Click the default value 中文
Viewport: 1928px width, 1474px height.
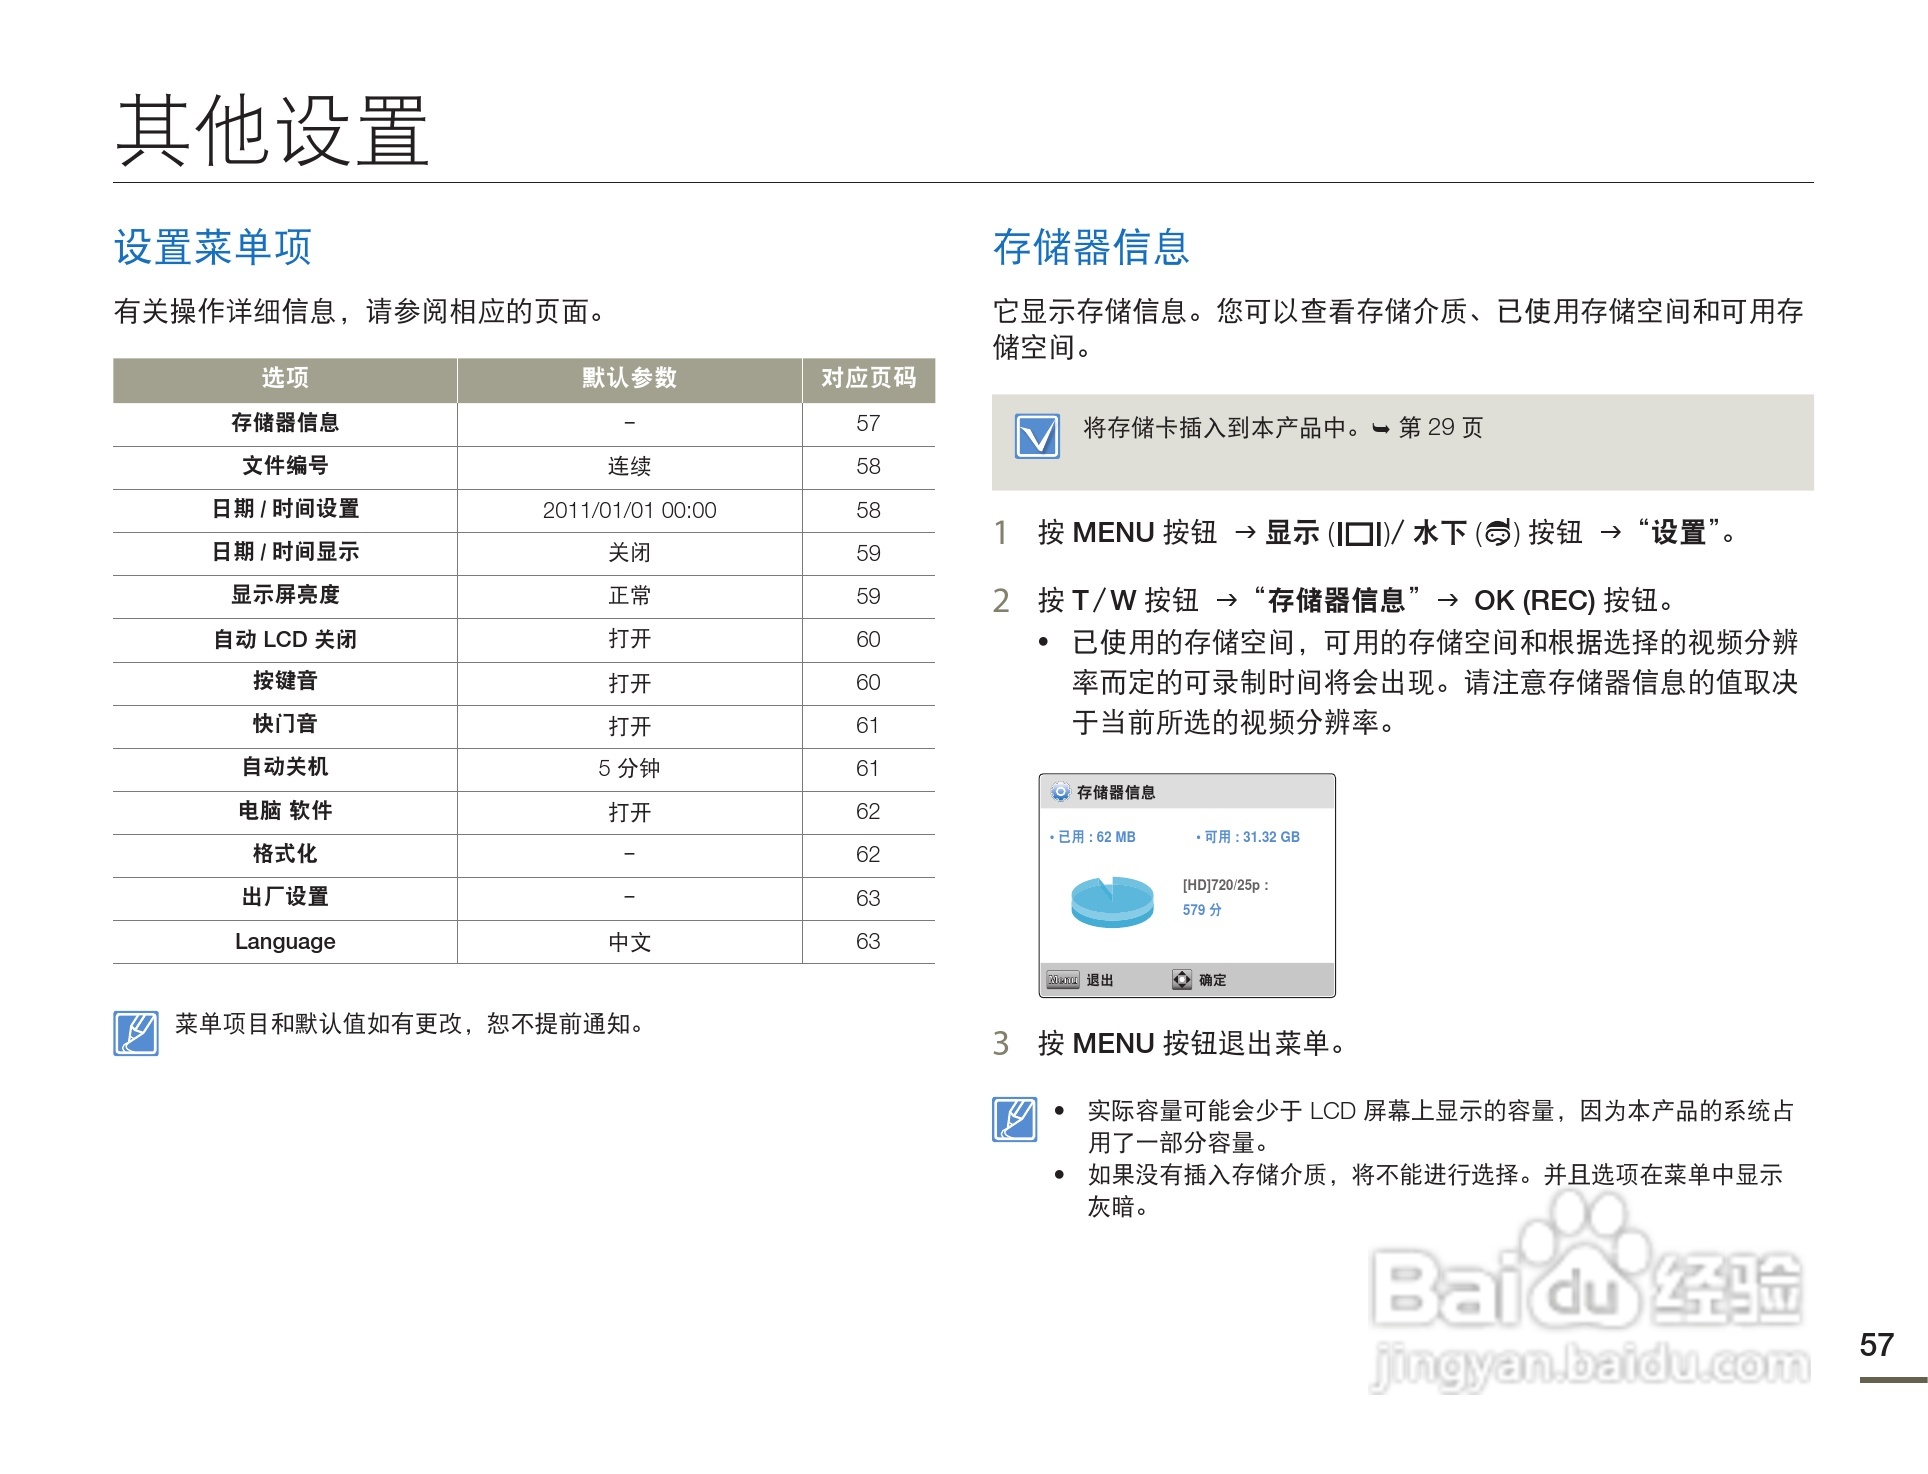[629, 942]
